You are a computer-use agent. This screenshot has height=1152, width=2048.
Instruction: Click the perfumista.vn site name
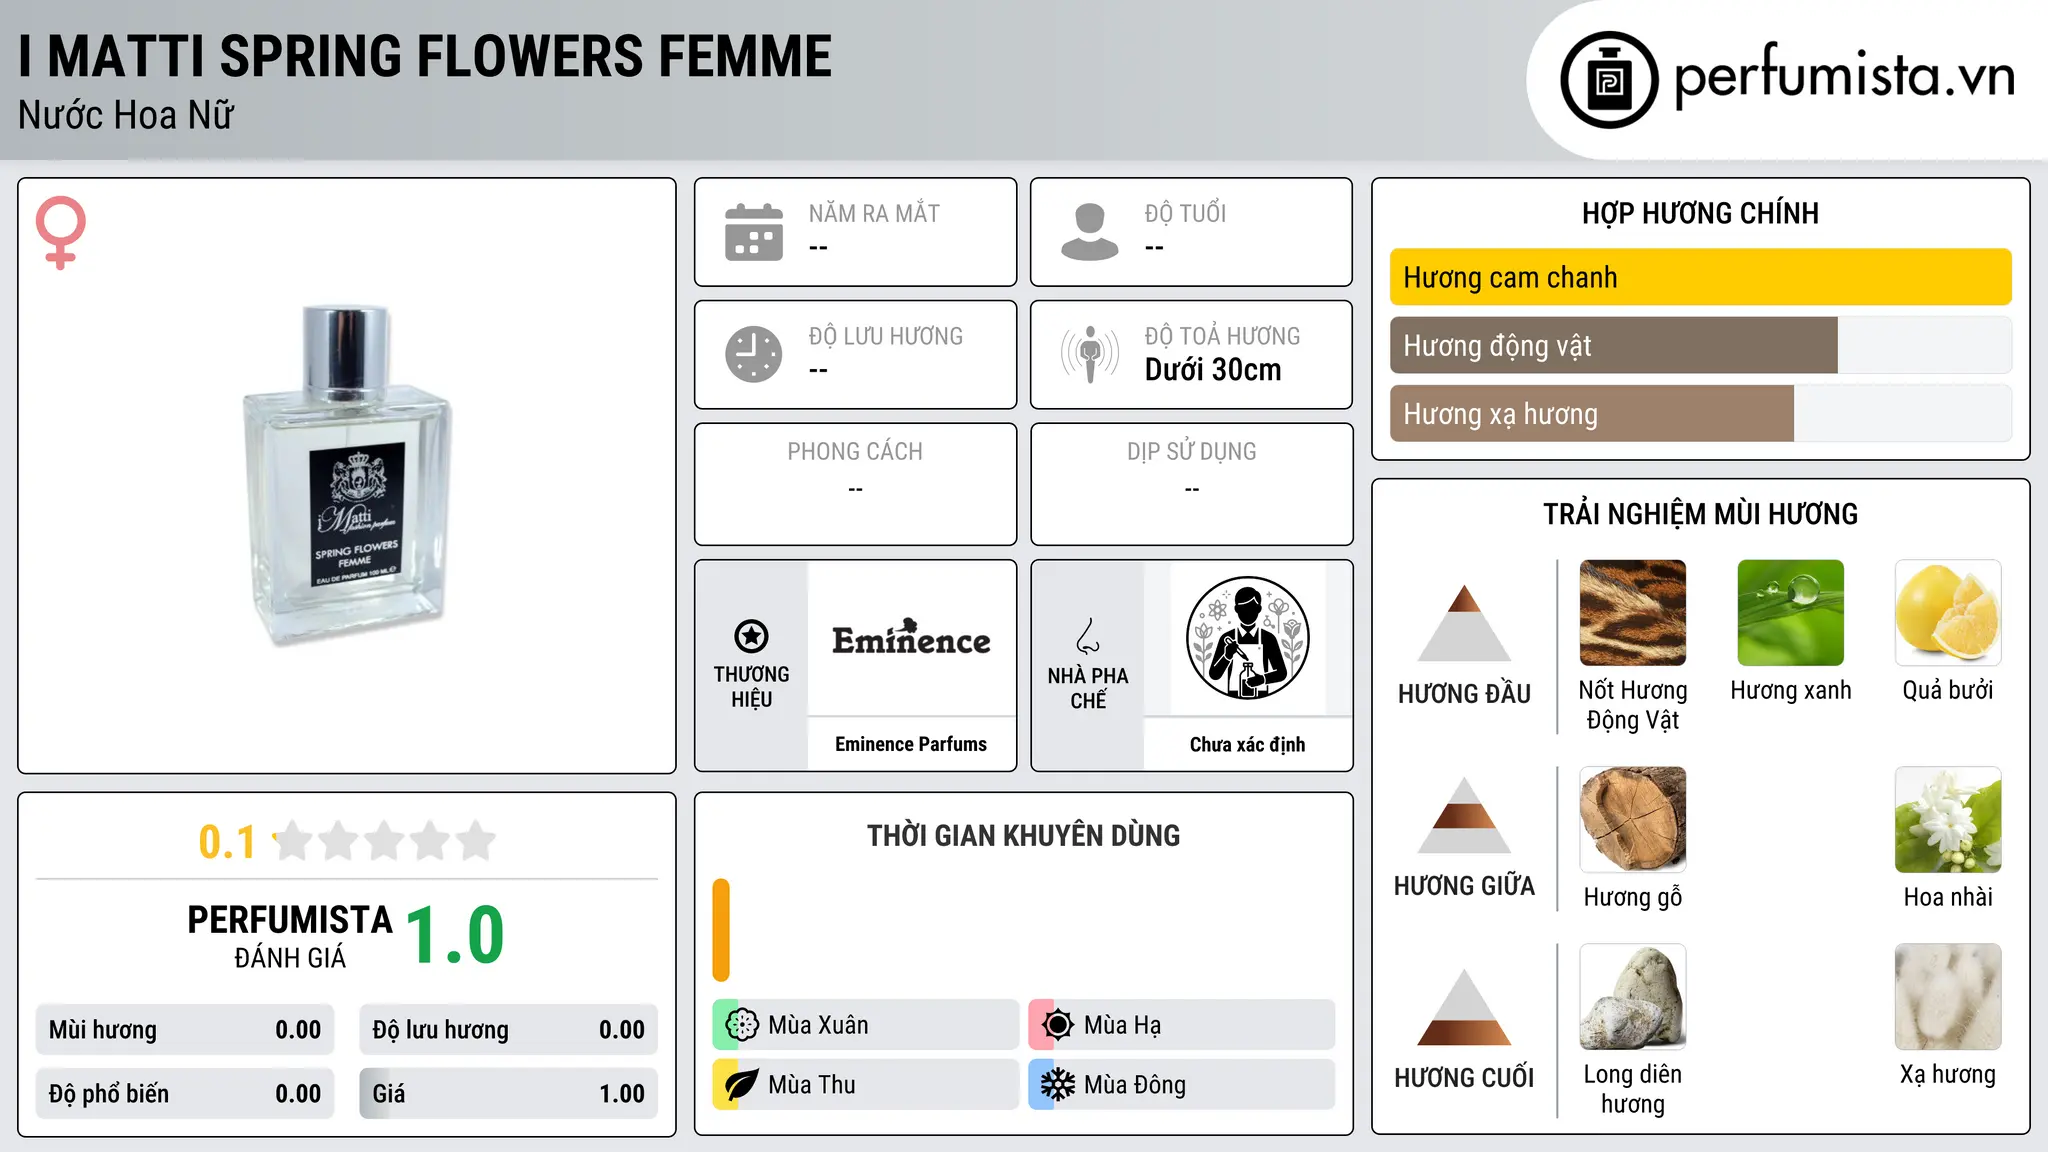click(x=1844, y=77)
